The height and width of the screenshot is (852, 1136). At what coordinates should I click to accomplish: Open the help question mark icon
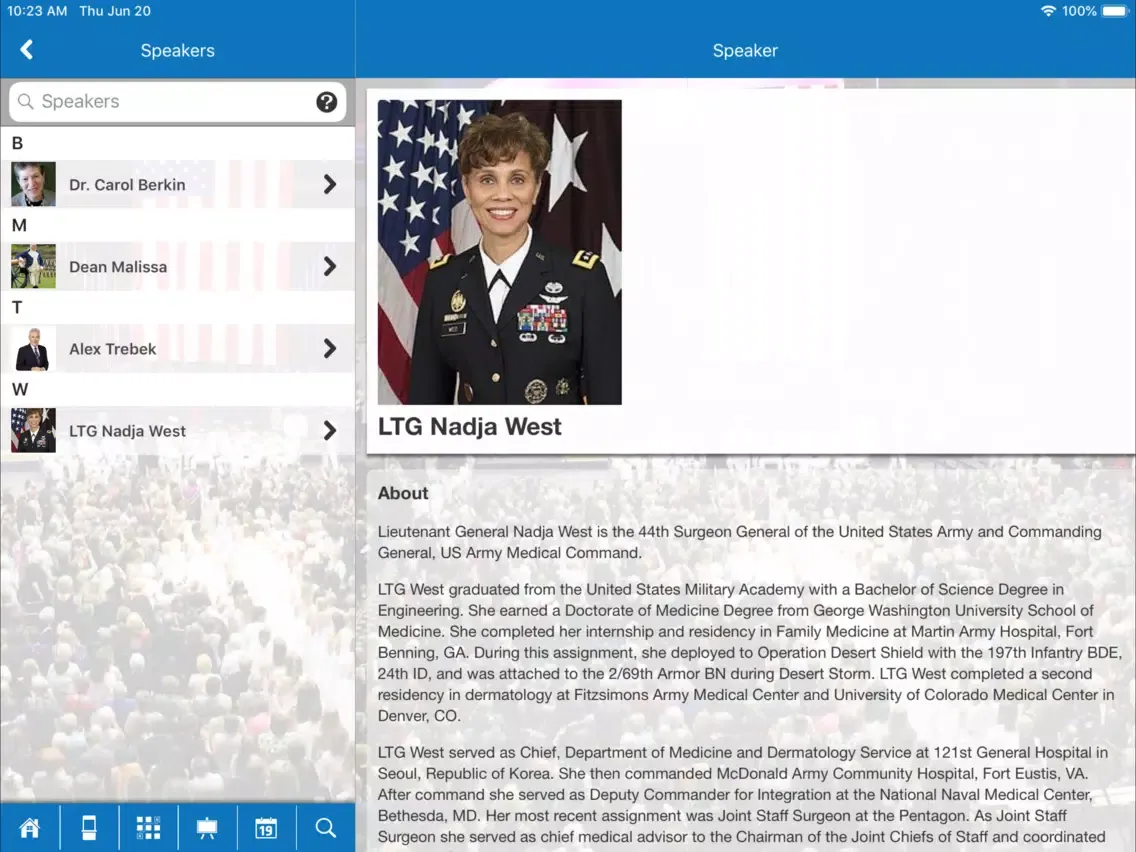327,101
